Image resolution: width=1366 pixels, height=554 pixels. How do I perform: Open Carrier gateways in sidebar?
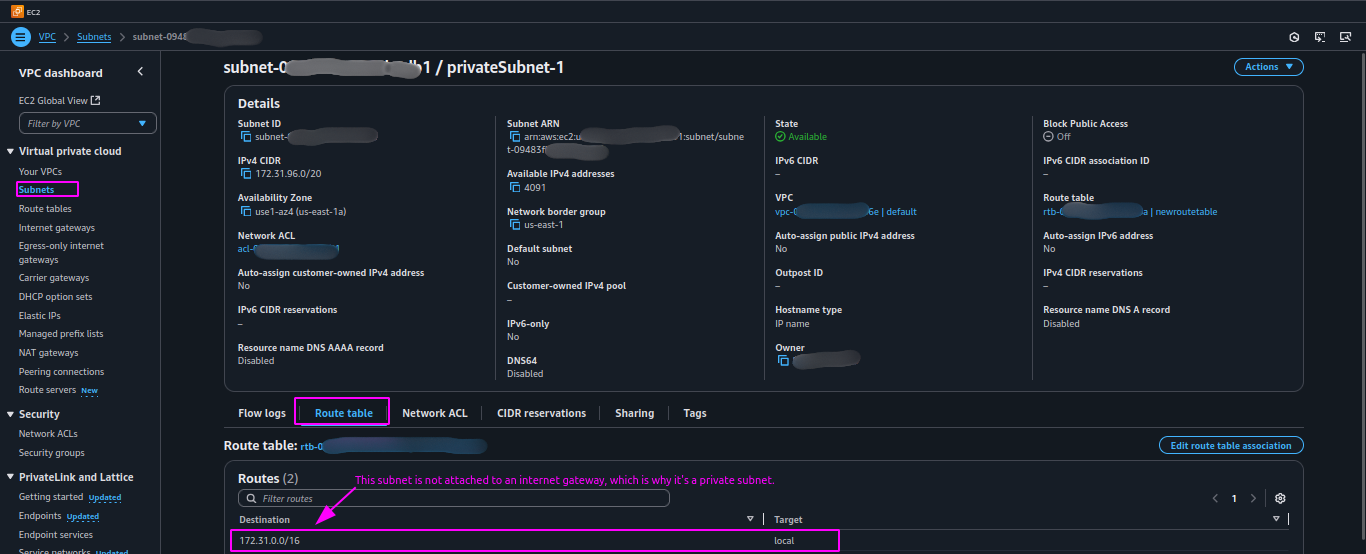54,278
